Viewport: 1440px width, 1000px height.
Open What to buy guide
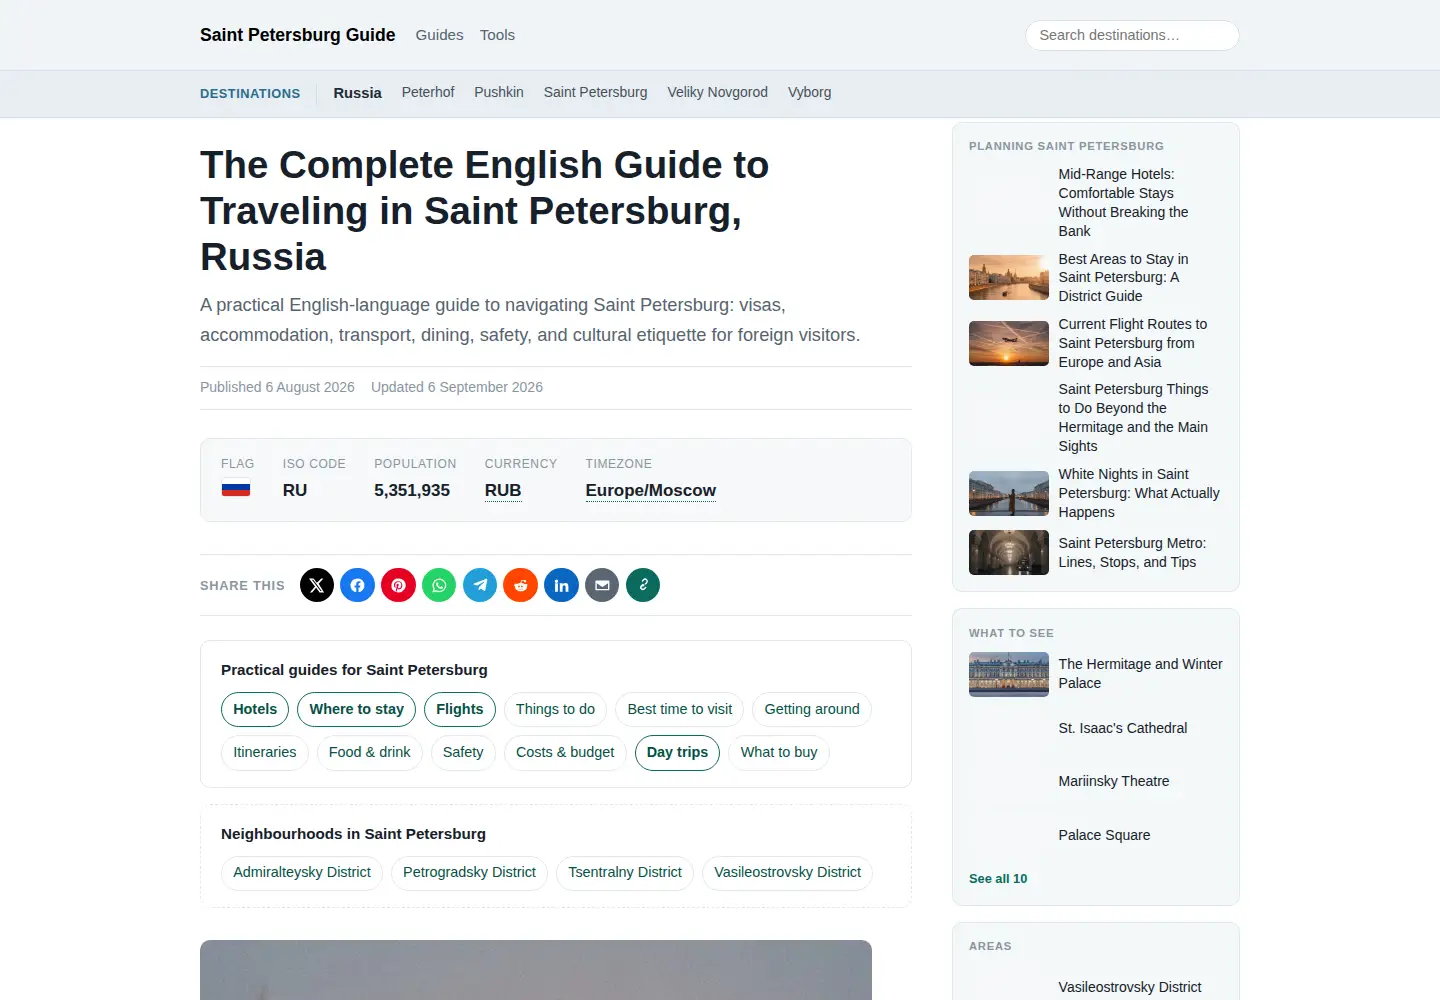click(779, 753)
